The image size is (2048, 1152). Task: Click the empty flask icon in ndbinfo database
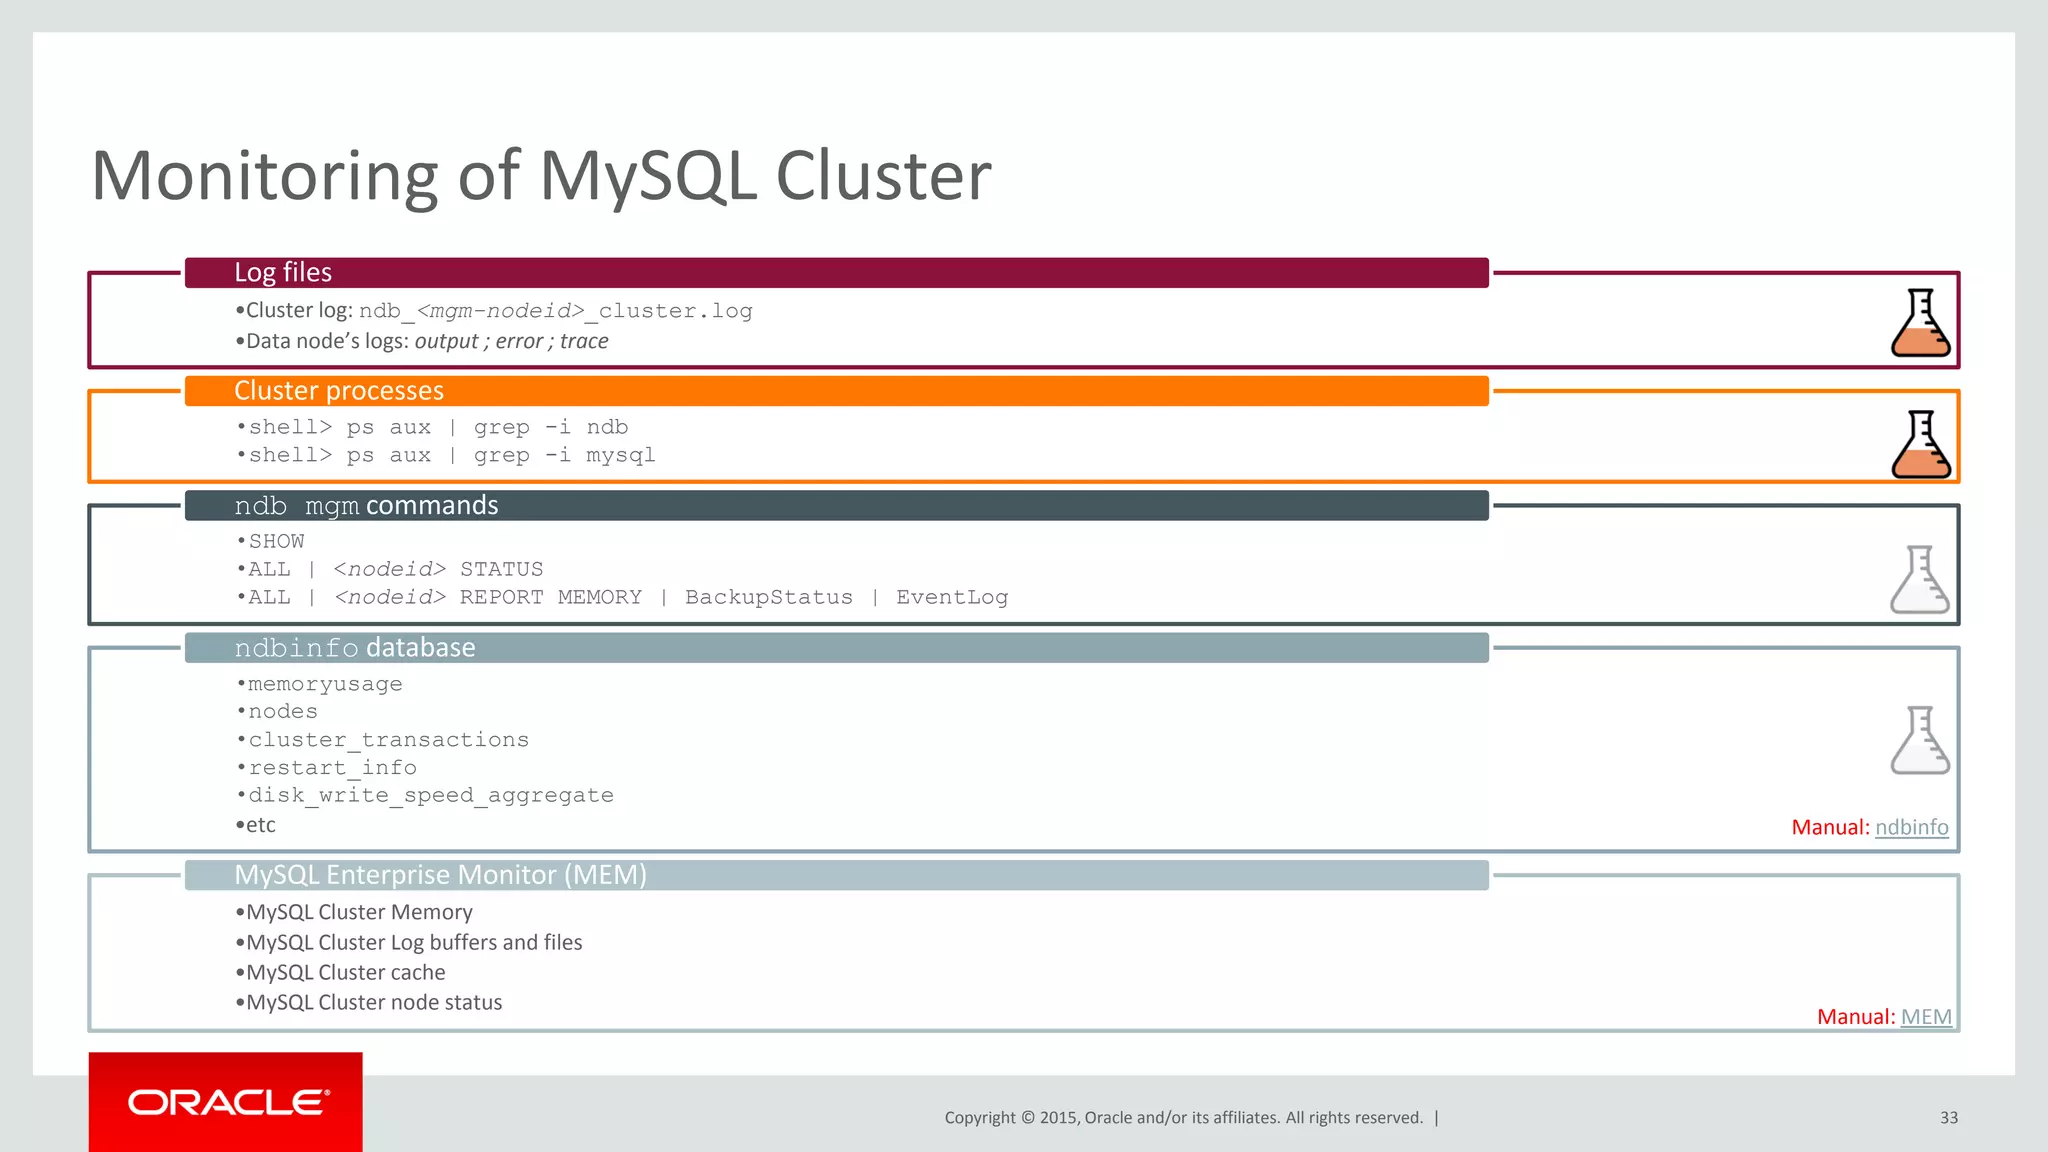click(1920, 740)
